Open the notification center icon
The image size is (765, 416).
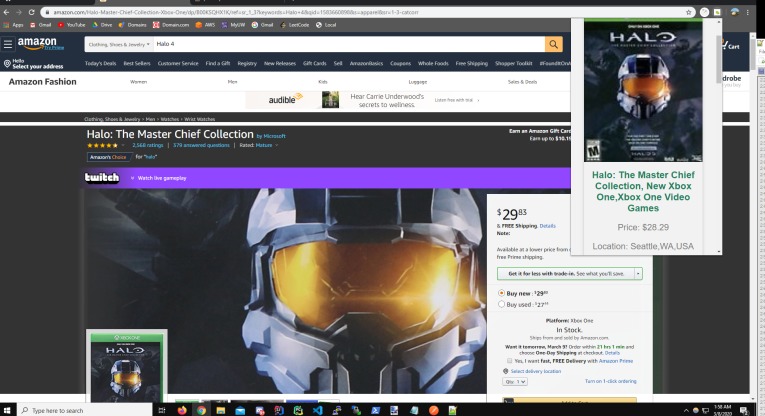pos(744,410)
